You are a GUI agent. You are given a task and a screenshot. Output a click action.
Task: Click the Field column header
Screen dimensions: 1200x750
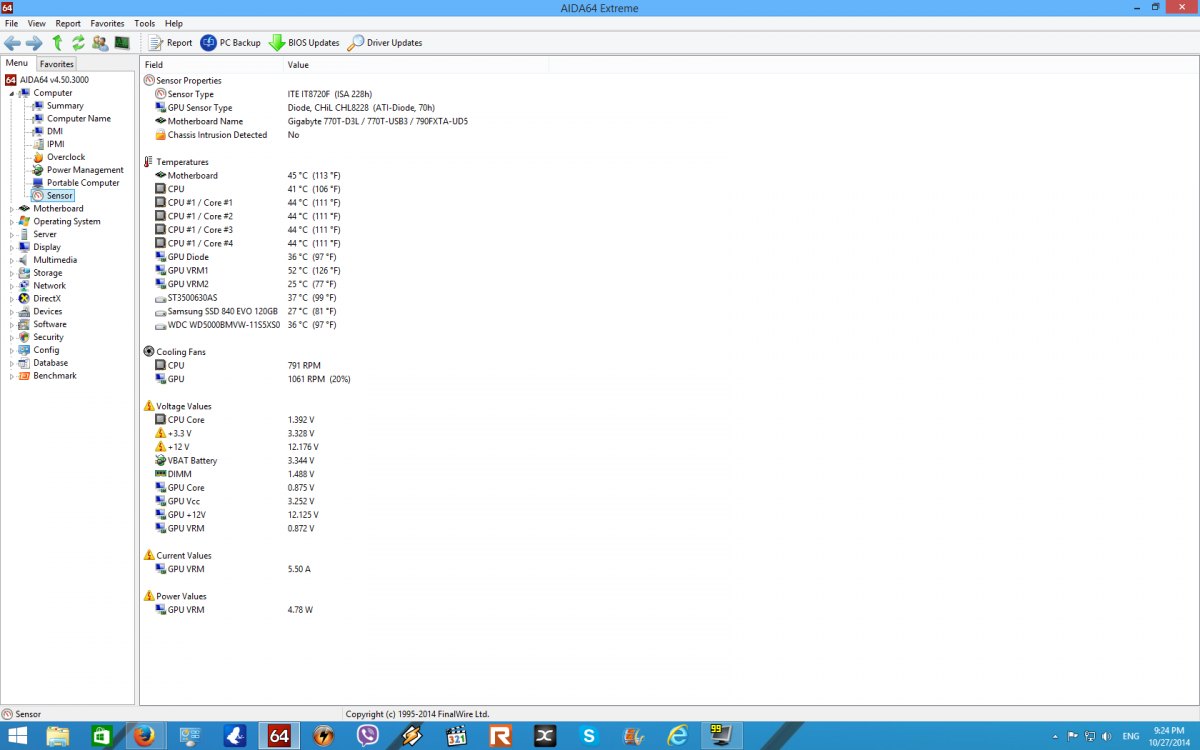(212, 65)
